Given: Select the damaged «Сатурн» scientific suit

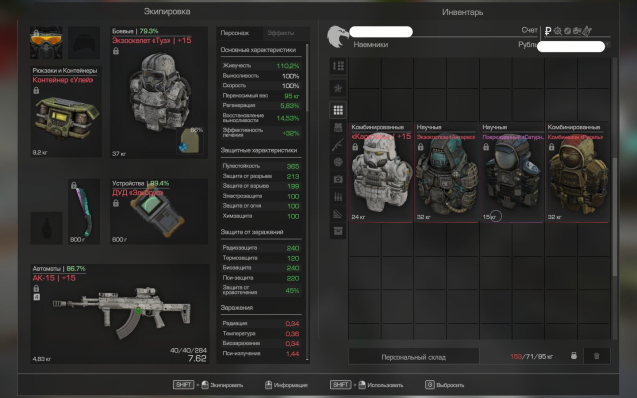Looking at the screenshot, I should click(512, 173).
